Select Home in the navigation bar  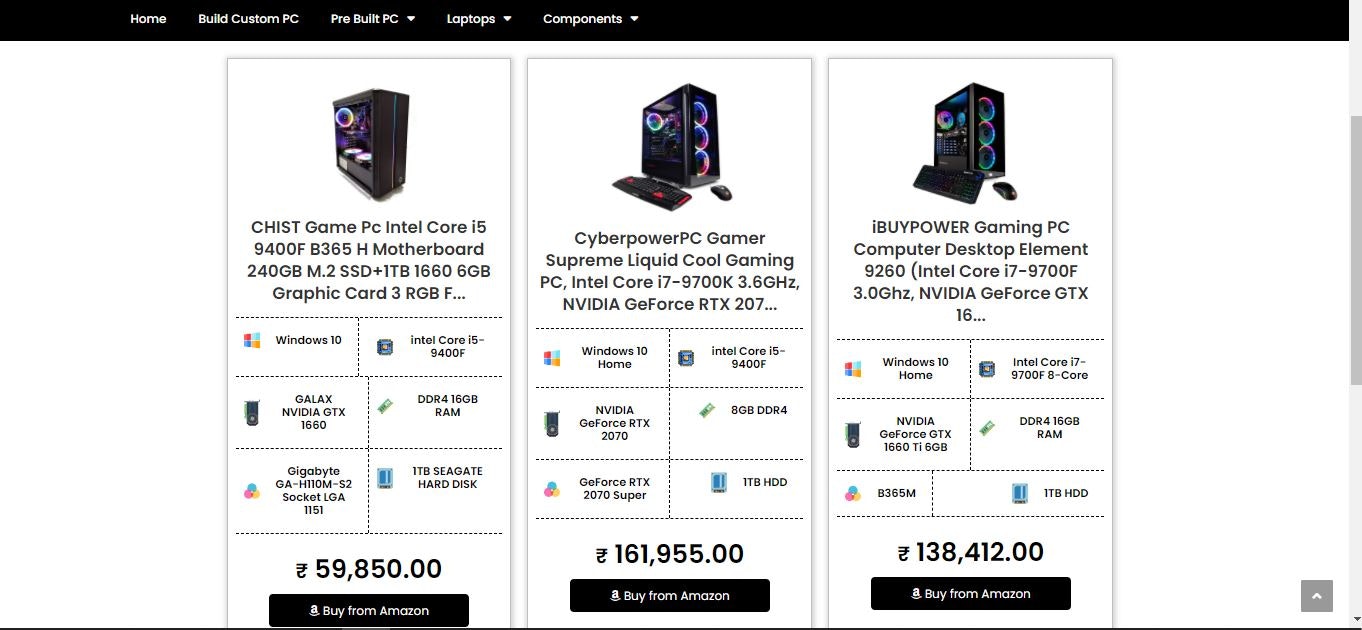tap(148, 18)
